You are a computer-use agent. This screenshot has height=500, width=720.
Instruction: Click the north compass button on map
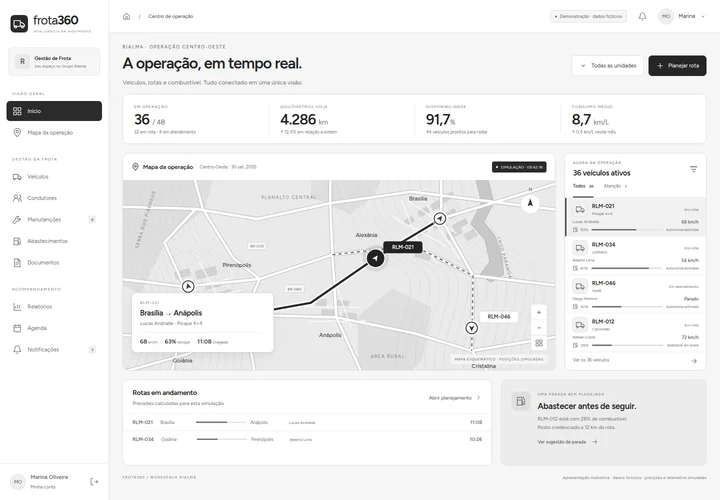coord(530,203)
